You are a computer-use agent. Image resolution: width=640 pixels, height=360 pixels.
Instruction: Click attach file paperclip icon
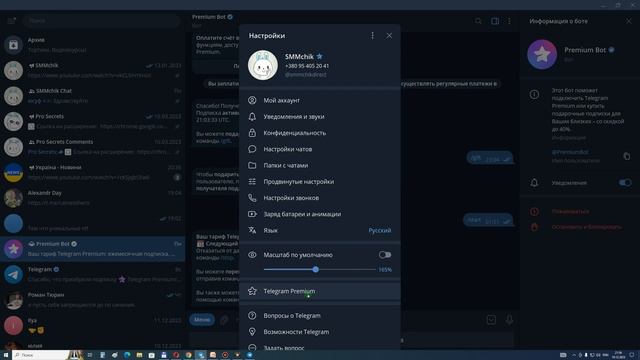(224, 320)
